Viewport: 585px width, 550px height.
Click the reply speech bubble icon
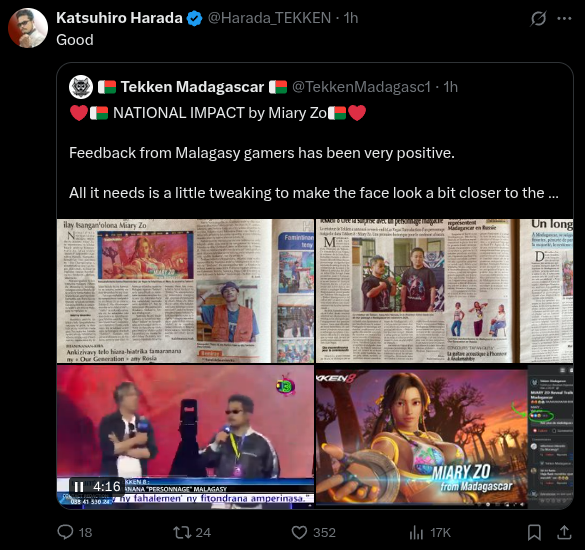[x=65, y=532]
